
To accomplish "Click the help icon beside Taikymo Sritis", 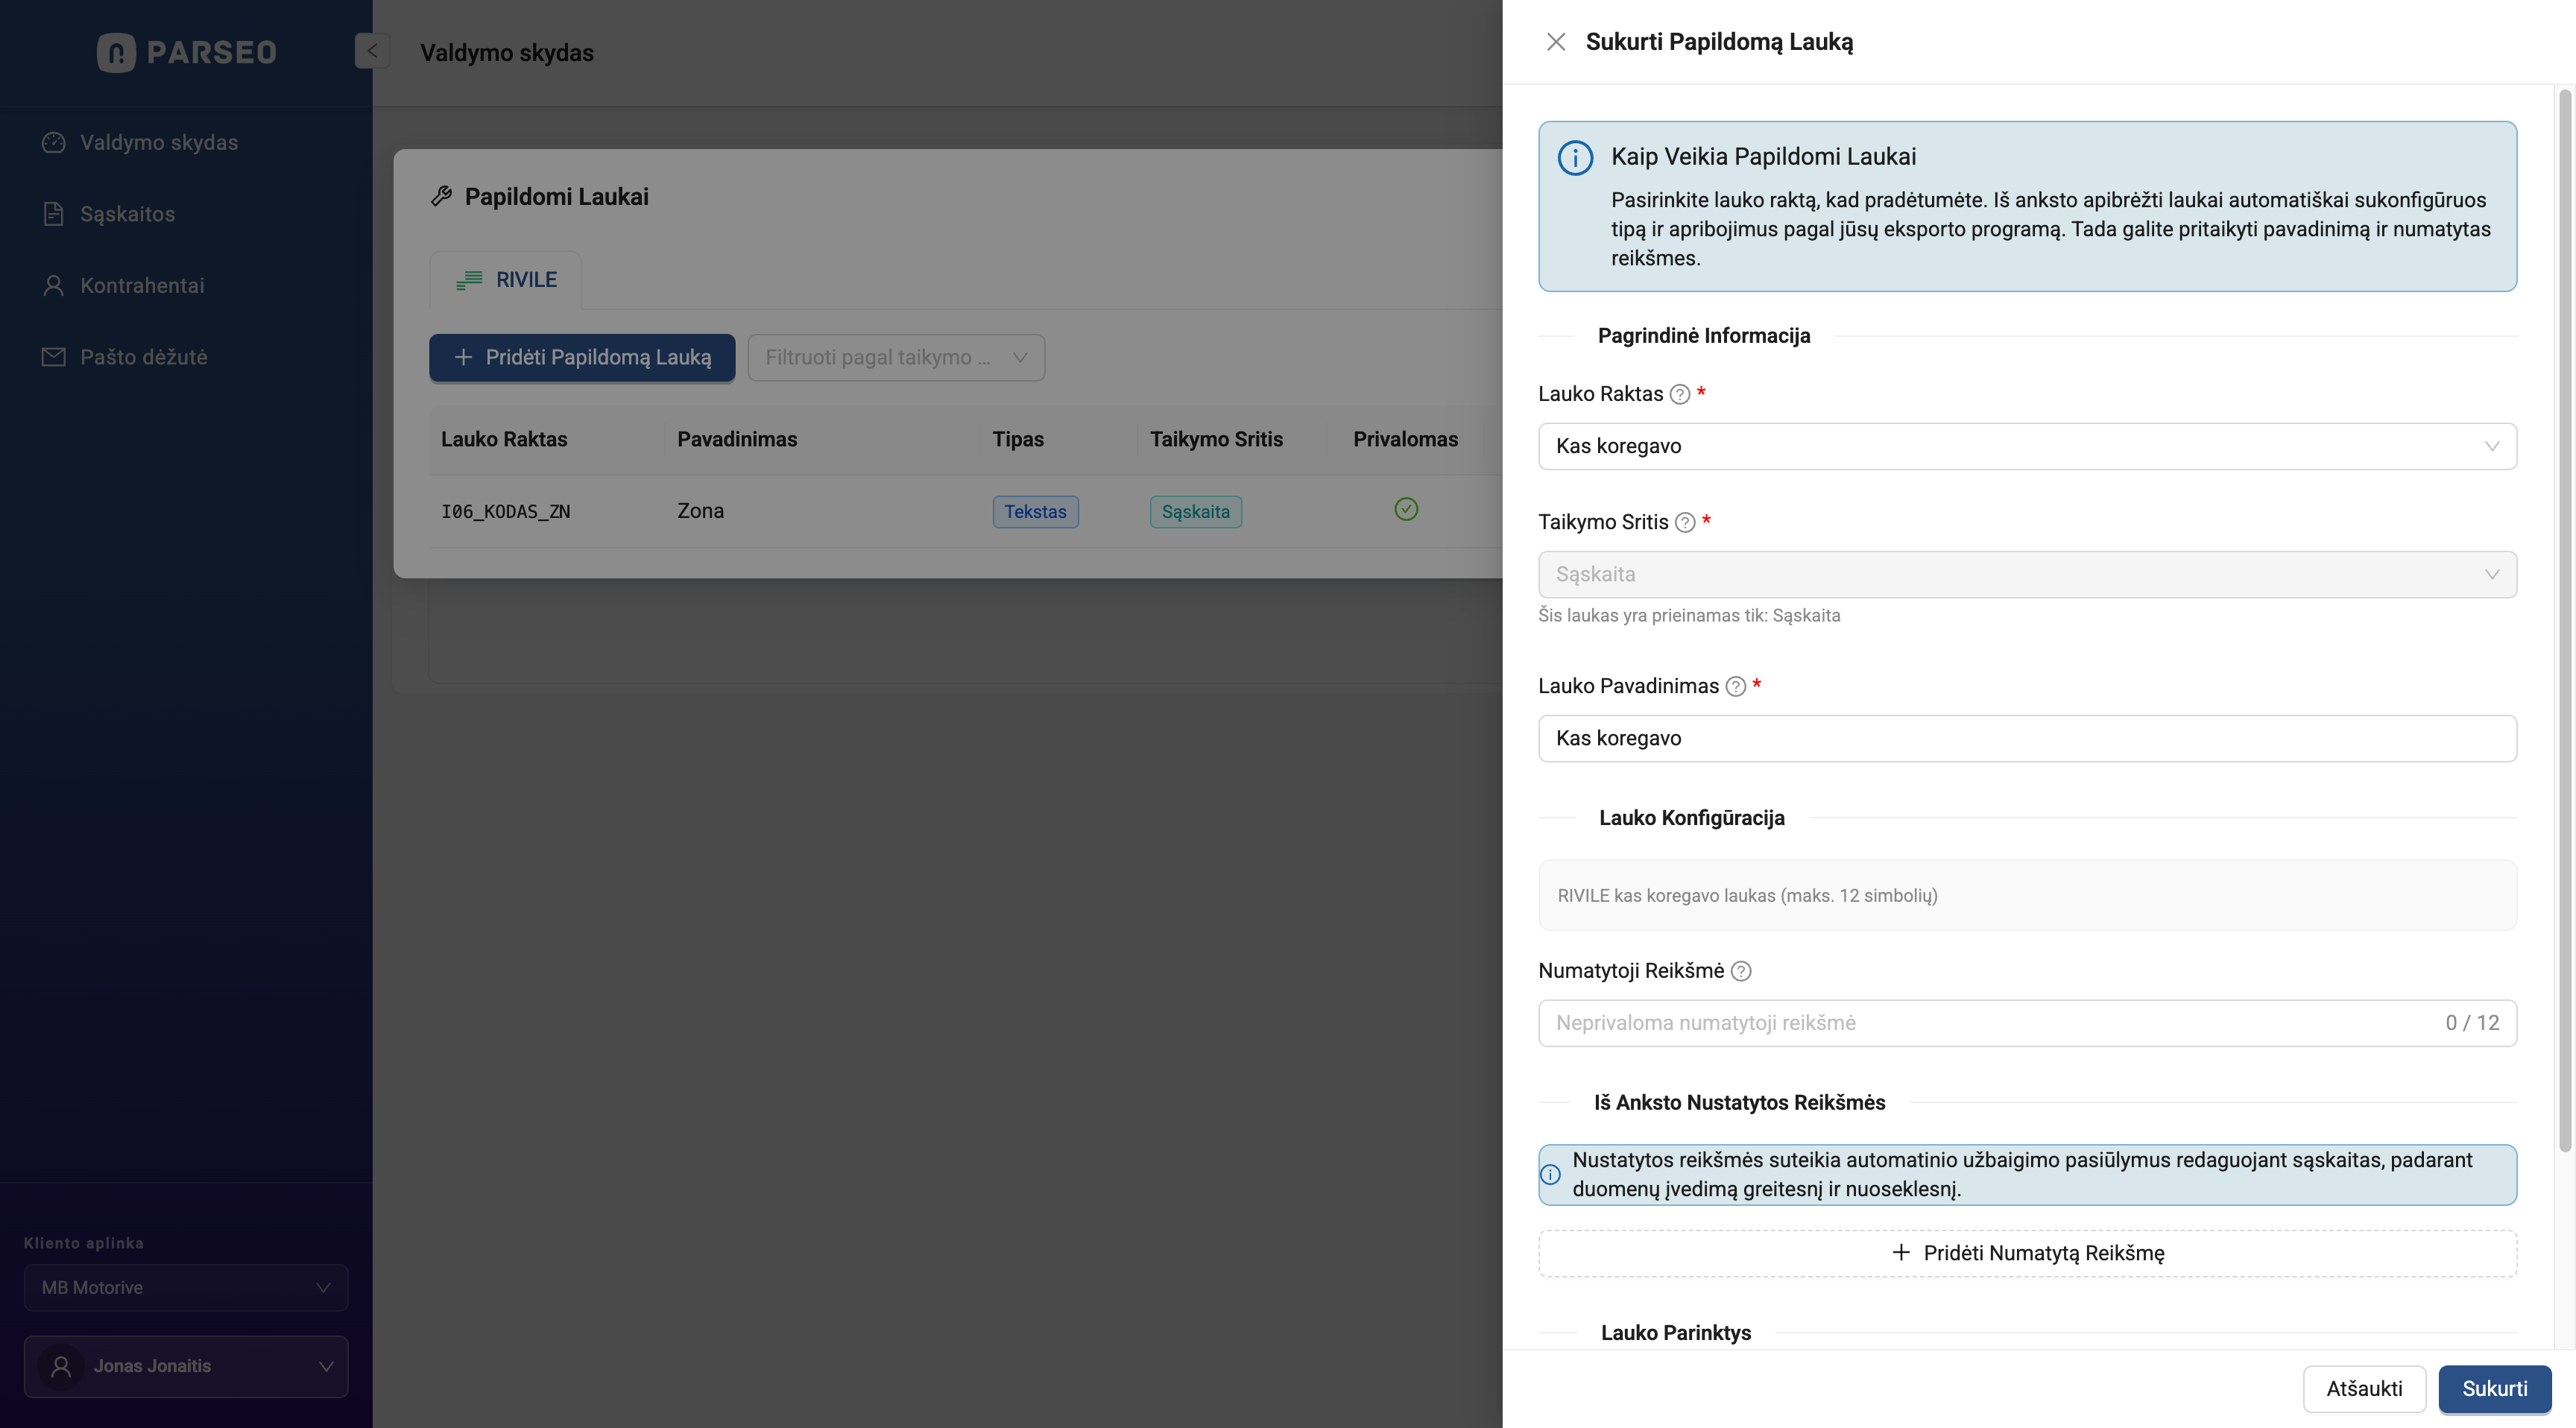I will [x=1685, y=522].
